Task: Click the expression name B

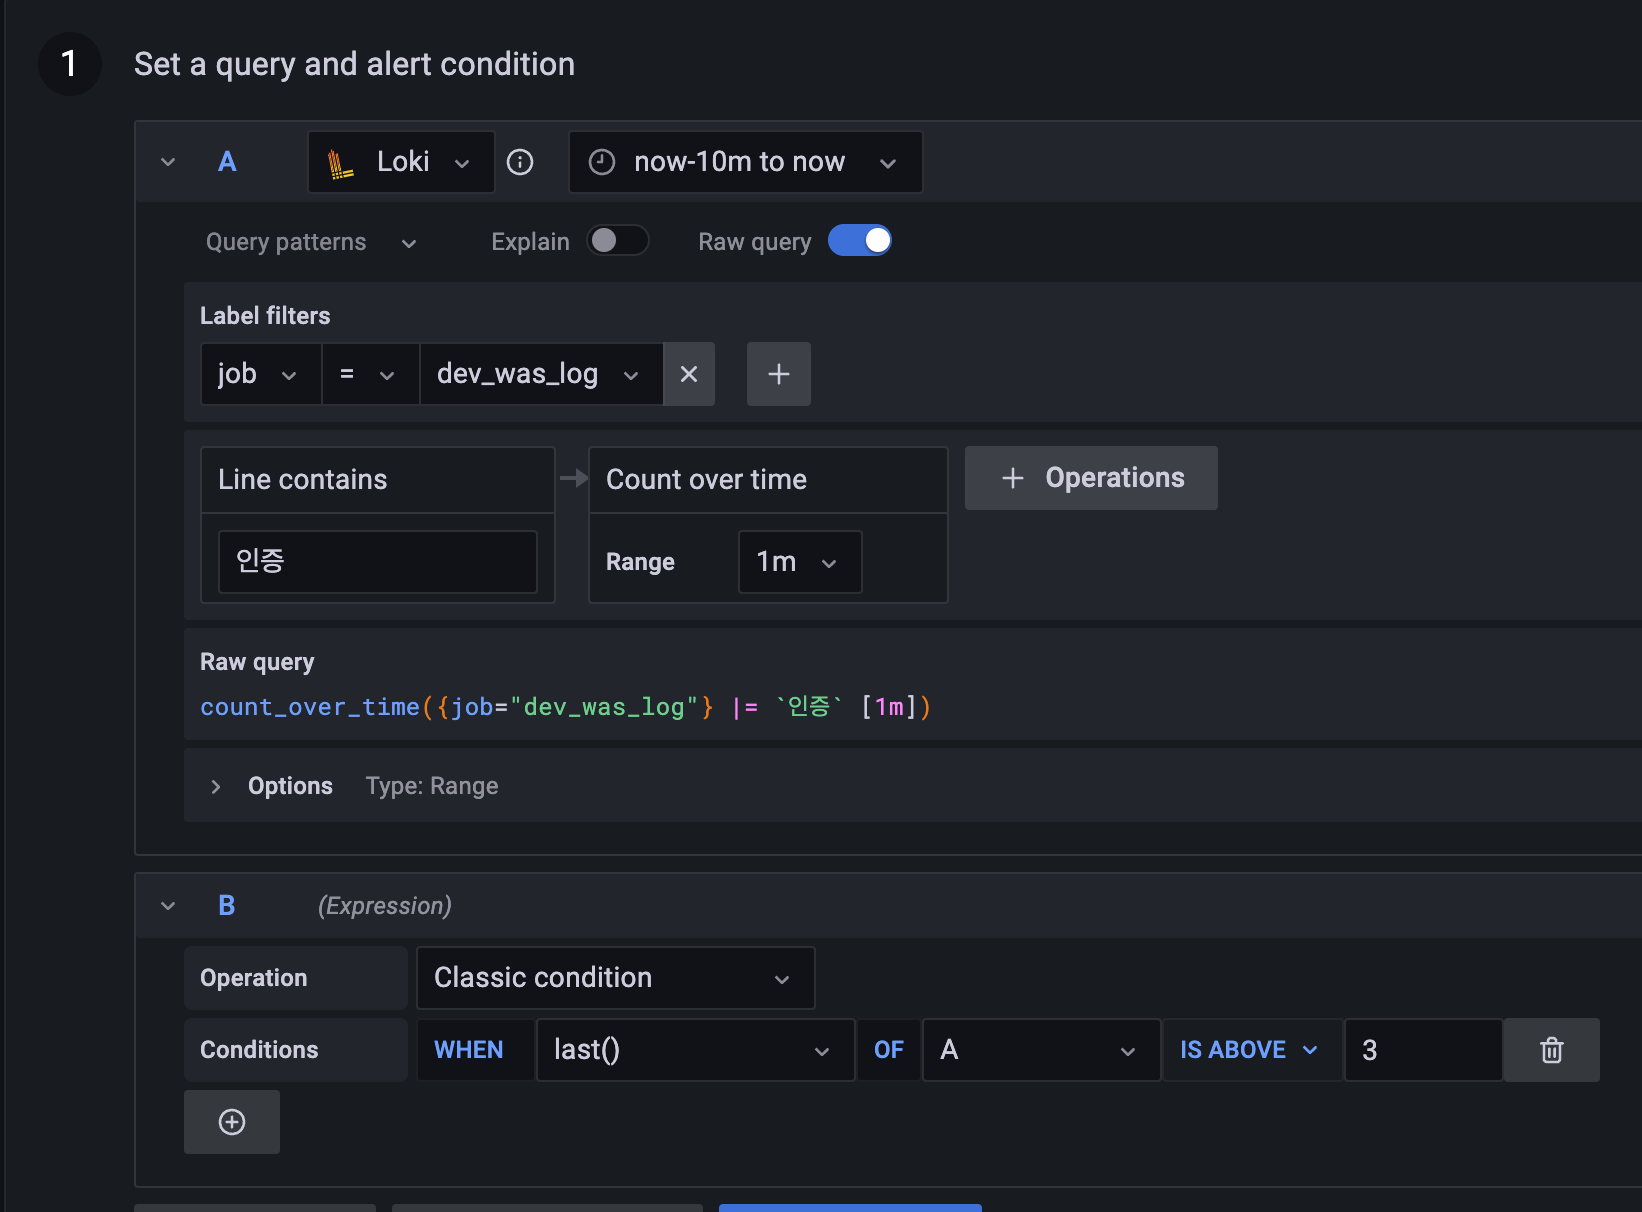Action: [227, 906]
